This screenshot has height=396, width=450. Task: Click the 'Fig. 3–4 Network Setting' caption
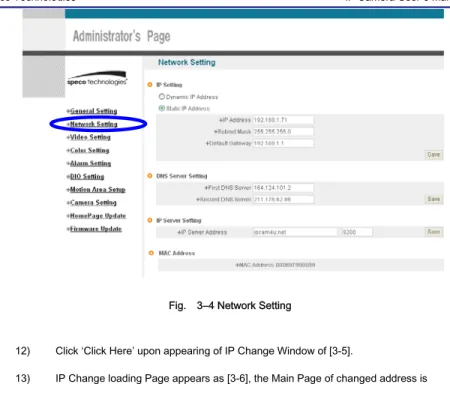coord(230,305)
